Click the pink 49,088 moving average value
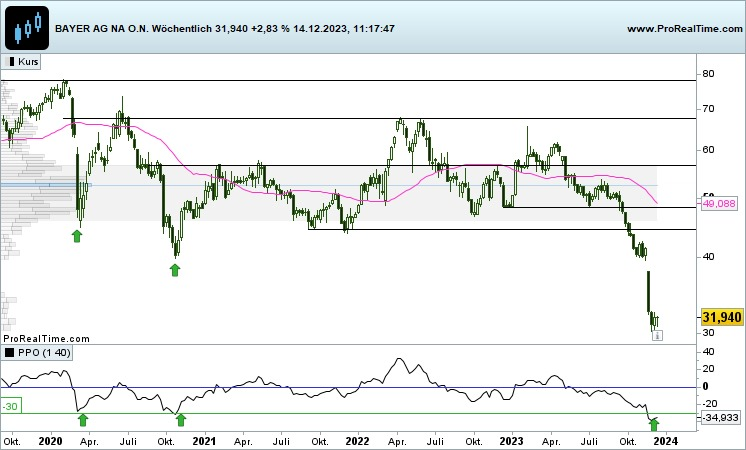The image size is (746, 450). 718,204
